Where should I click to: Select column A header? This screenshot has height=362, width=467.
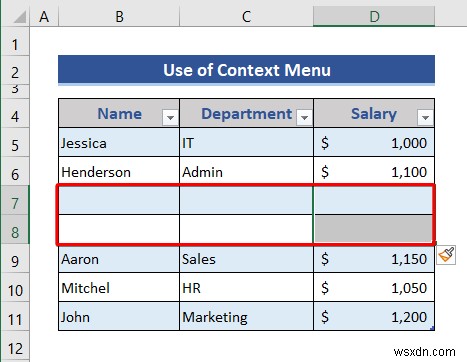(x=44, y=16)
